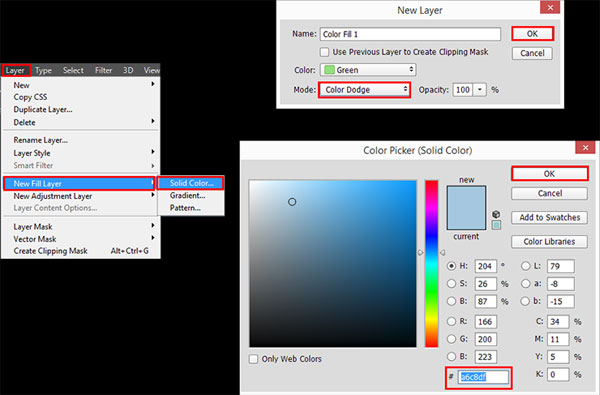Select the R red radio button
The width and height of the screenshot is (600, 395).
tap(452, 322)
